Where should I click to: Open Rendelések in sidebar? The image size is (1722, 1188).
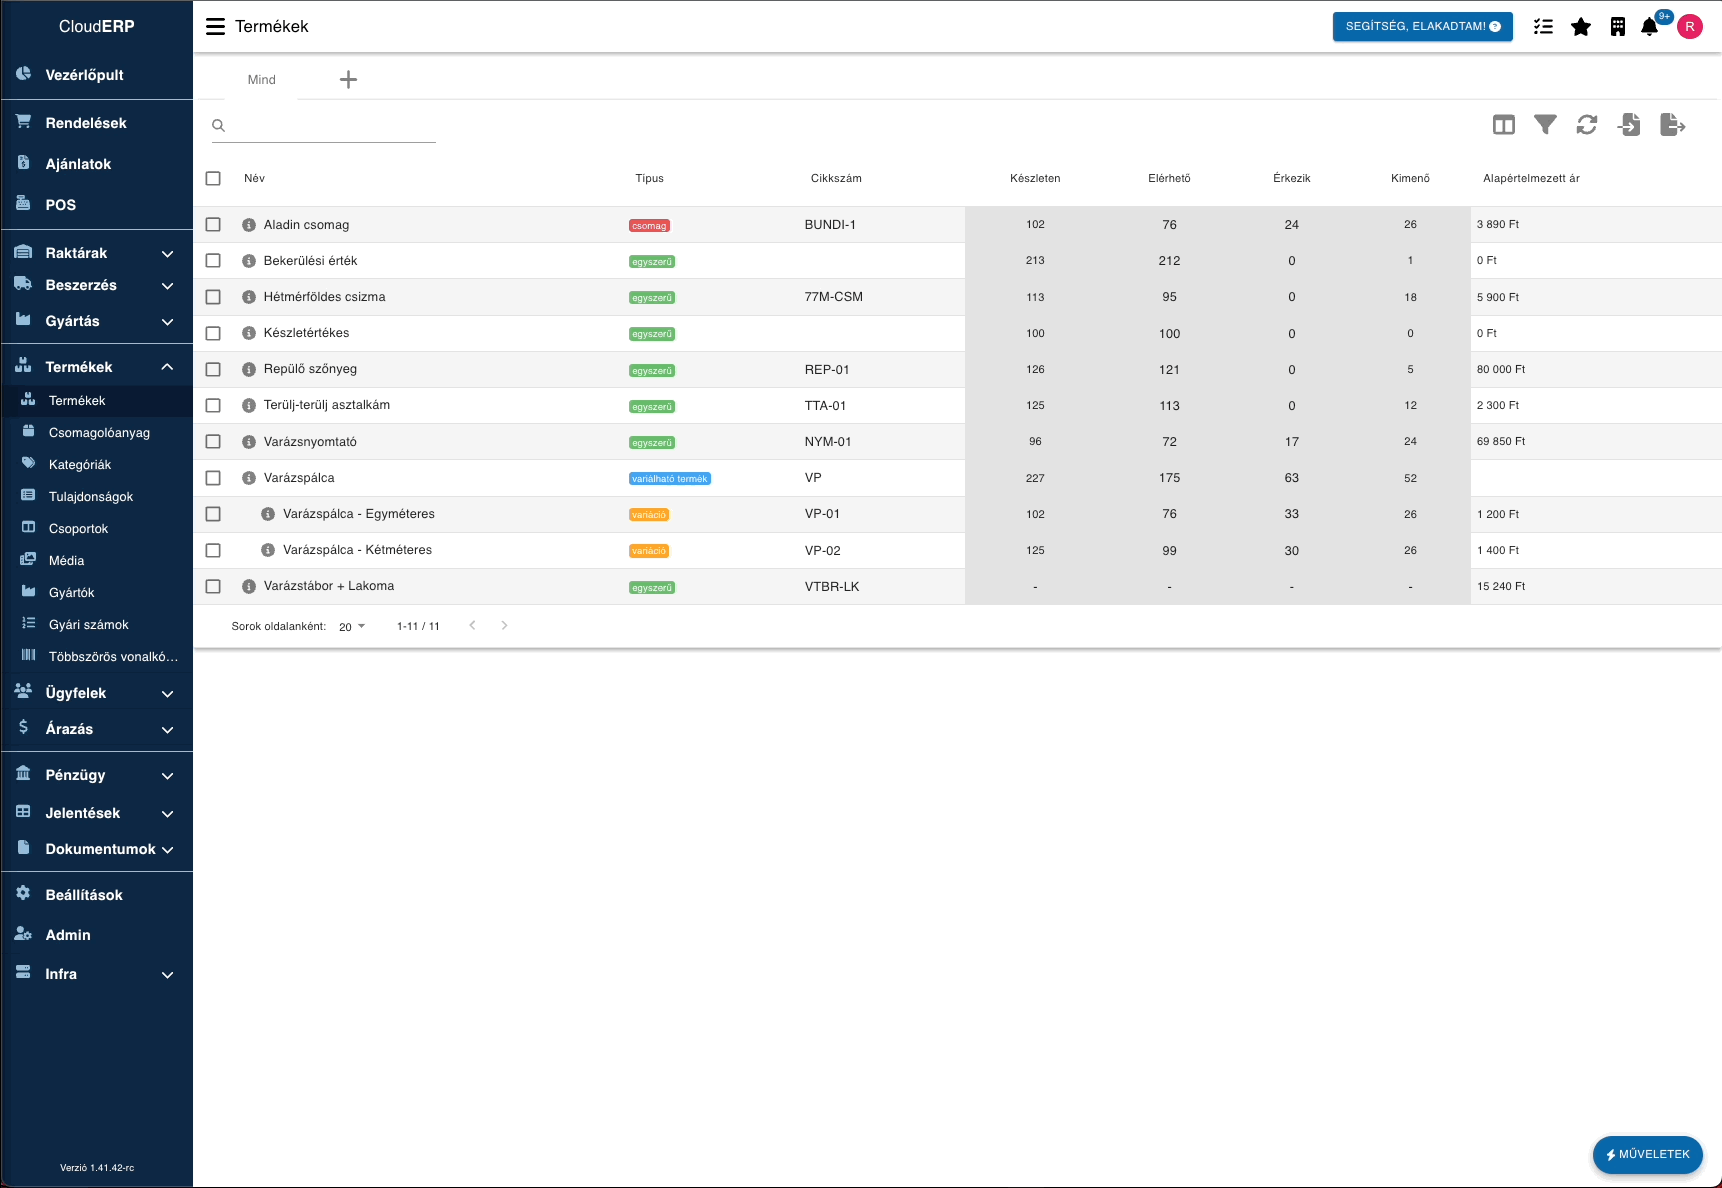pos(97,123)
